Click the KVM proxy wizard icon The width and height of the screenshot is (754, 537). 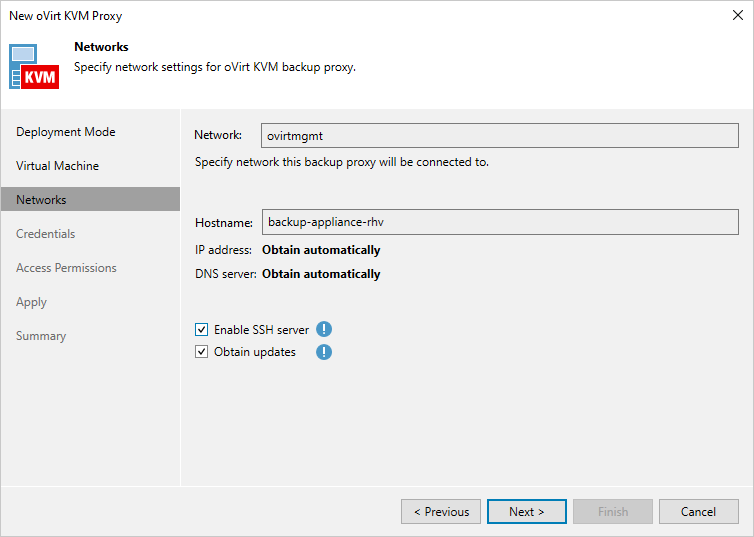point(36,65)
